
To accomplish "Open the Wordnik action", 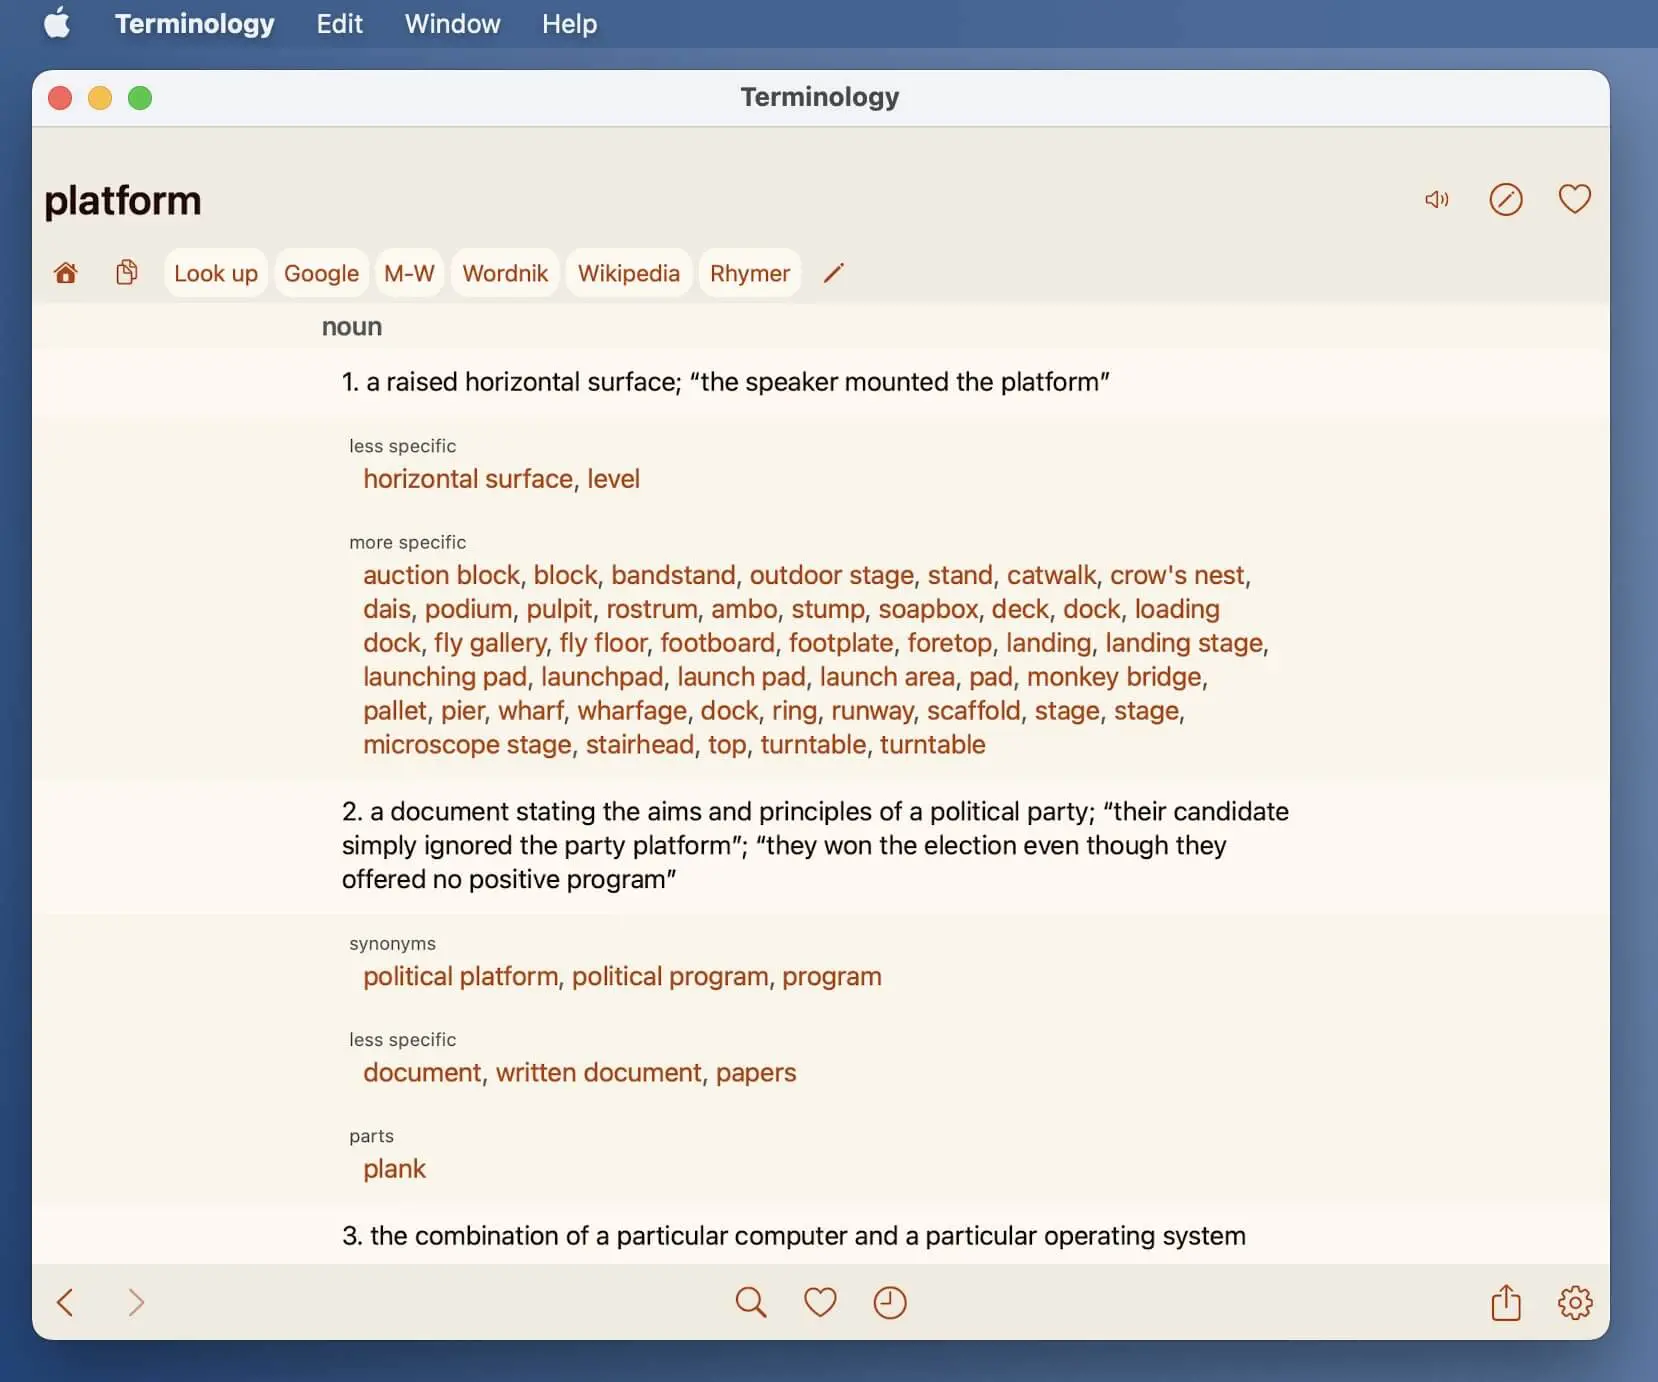I will 505,273.
